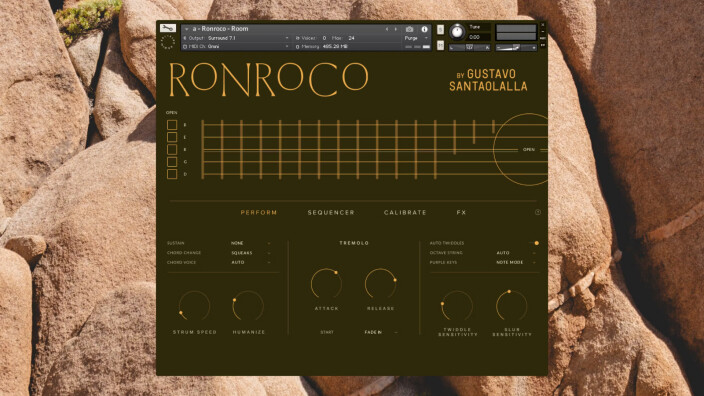This screenshot has width=704, height=396.
Task: Adjust the Tremolo Release knob
Action: click(x=381, y=284)
